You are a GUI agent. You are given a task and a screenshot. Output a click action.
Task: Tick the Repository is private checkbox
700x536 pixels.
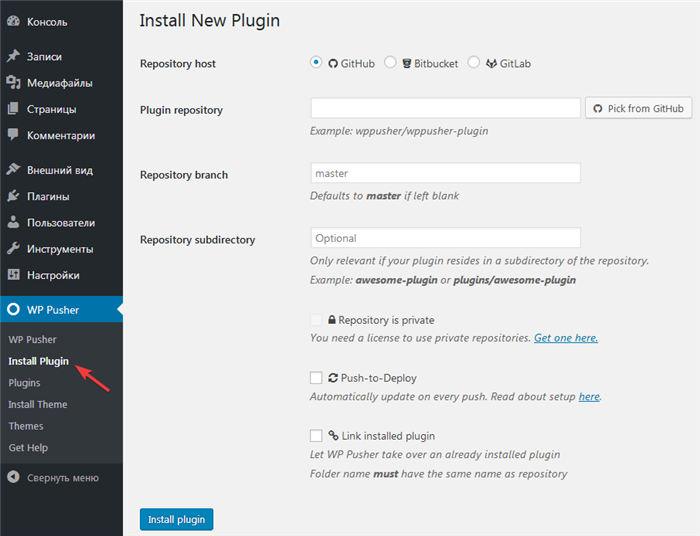pyautogui.click(x=316, y=320)
